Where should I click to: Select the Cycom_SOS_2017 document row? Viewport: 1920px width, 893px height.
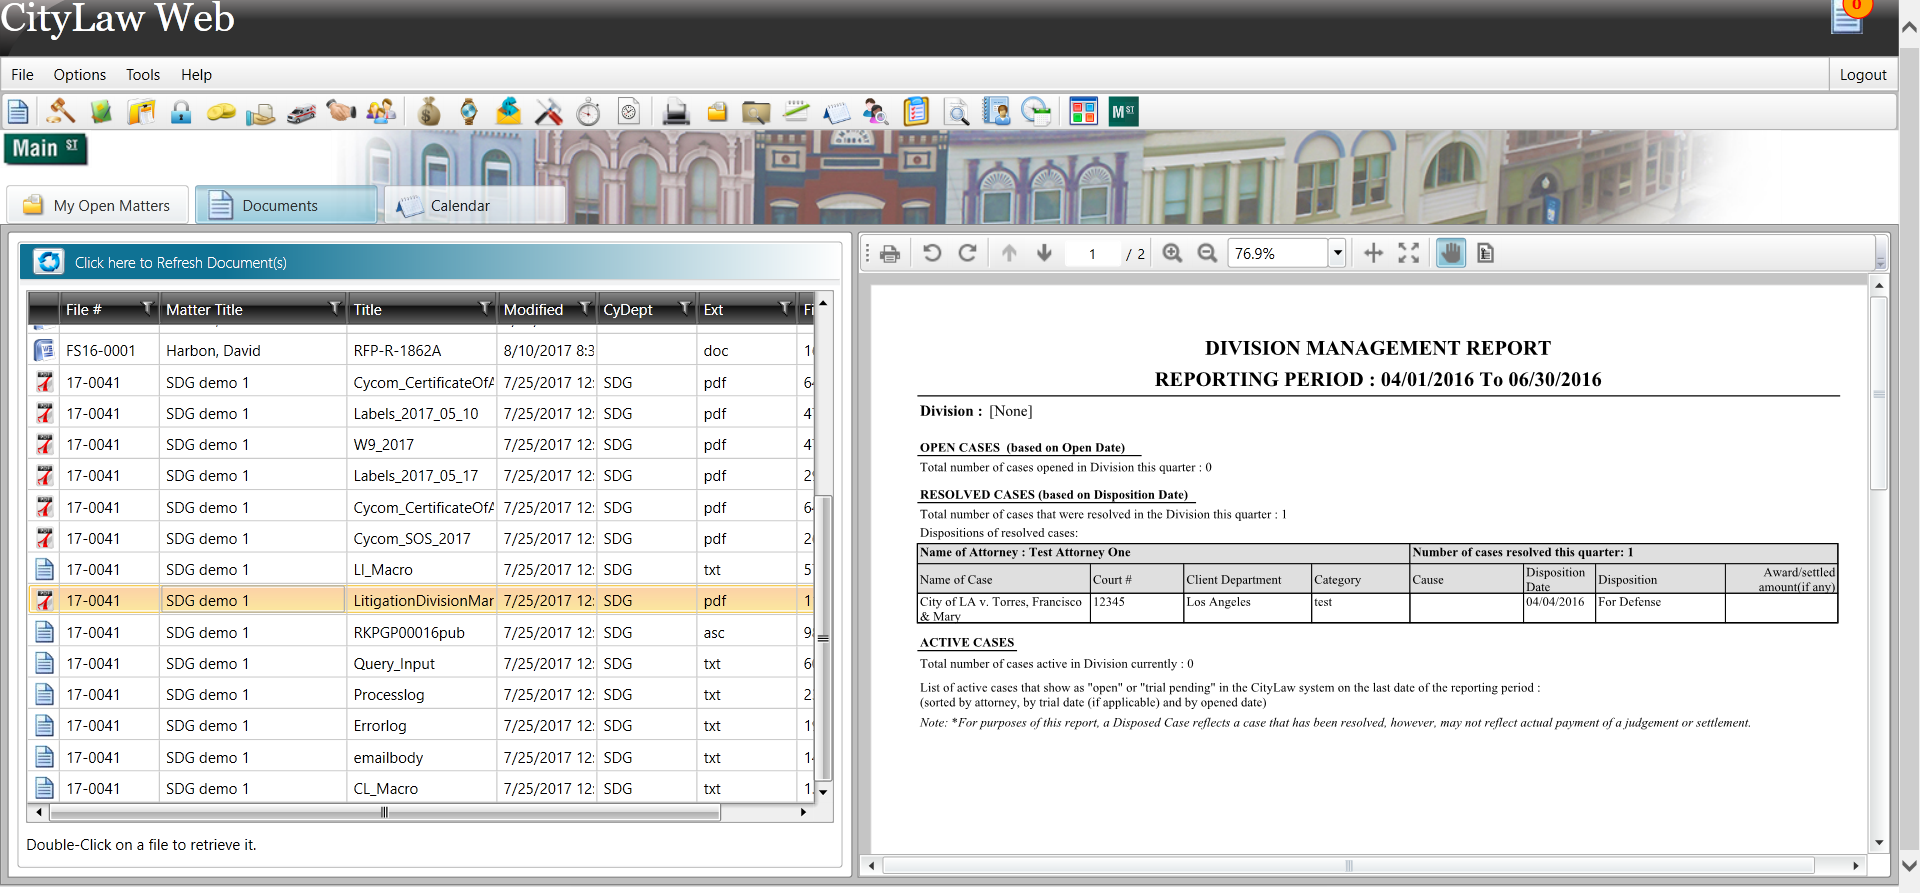coord(420,538)
